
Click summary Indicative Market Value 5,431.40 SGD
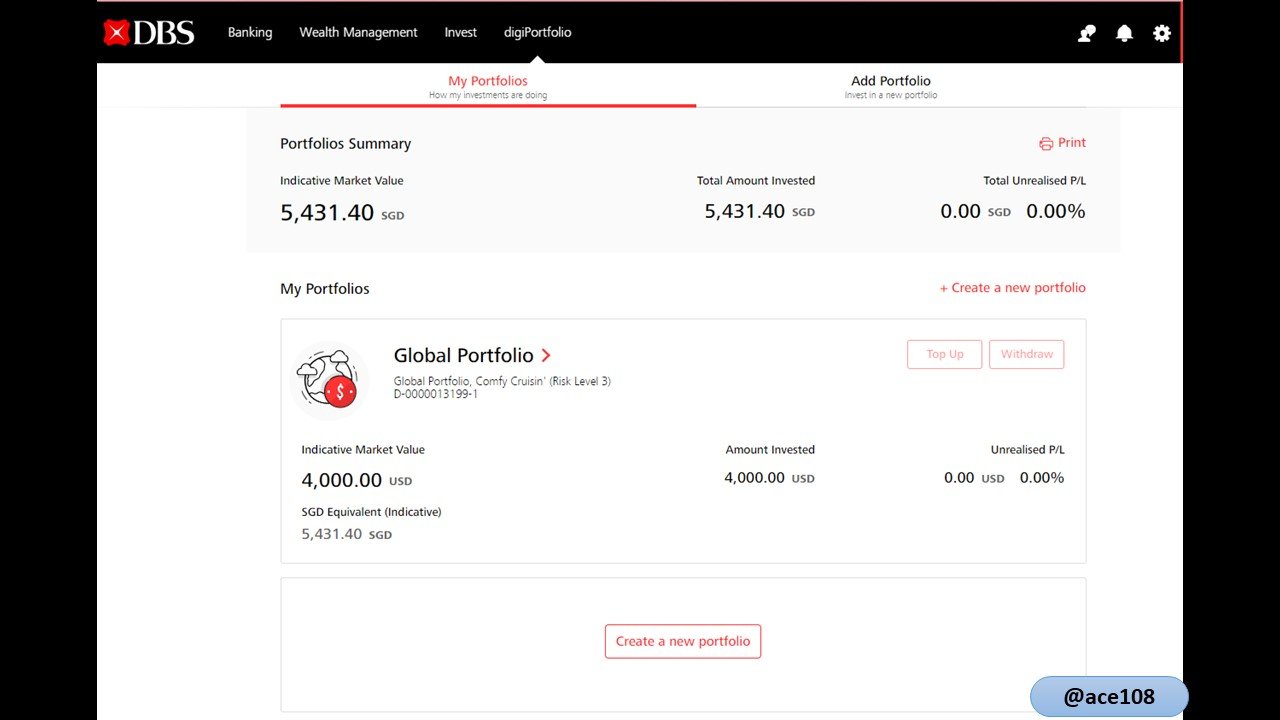342,213
